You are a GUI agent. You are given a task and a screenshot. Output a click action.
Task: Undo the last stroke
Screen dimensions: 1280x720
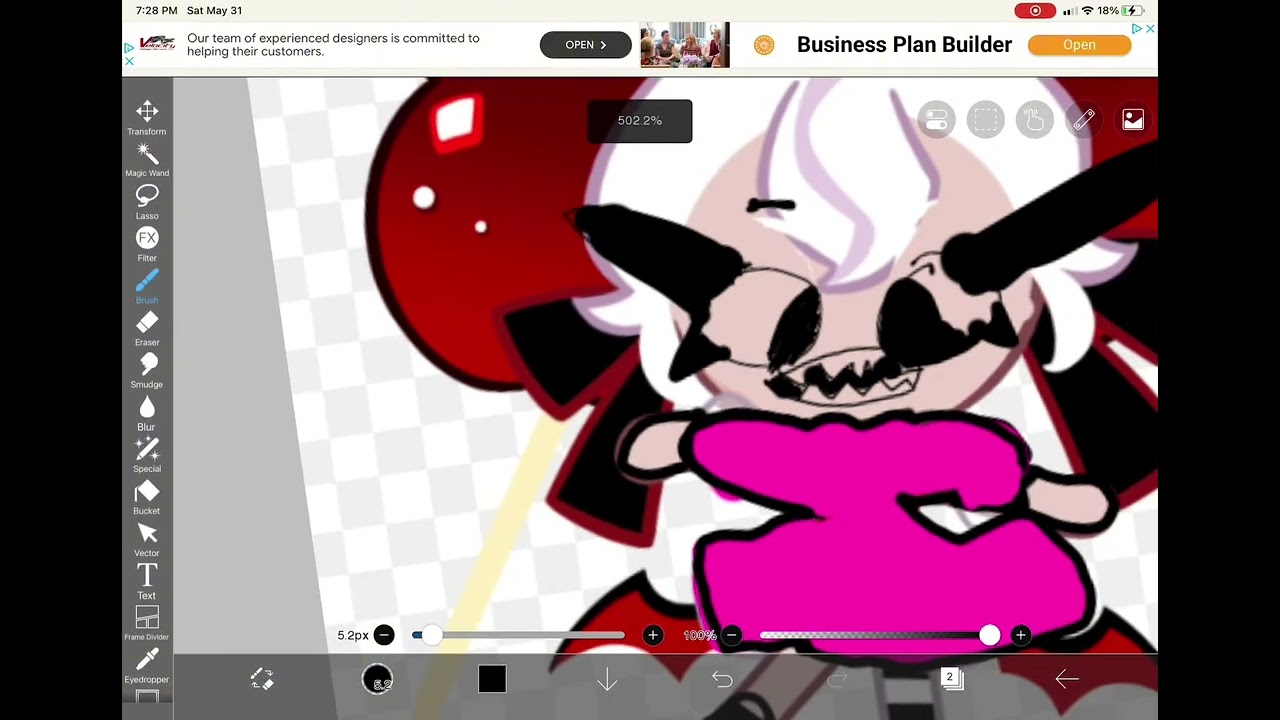pyautogui.click(x=722, y=679)
